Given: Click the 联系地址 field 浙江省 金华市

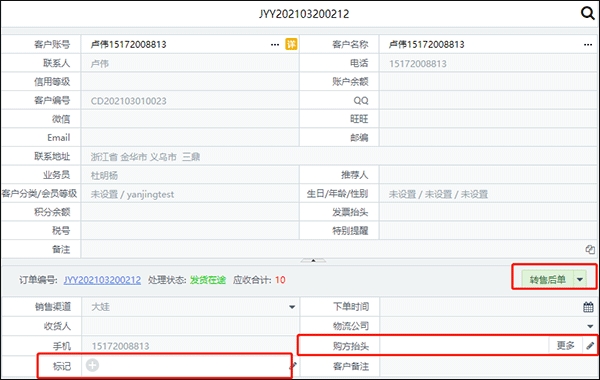Looking at the screenshot, I should pos(339,157).
